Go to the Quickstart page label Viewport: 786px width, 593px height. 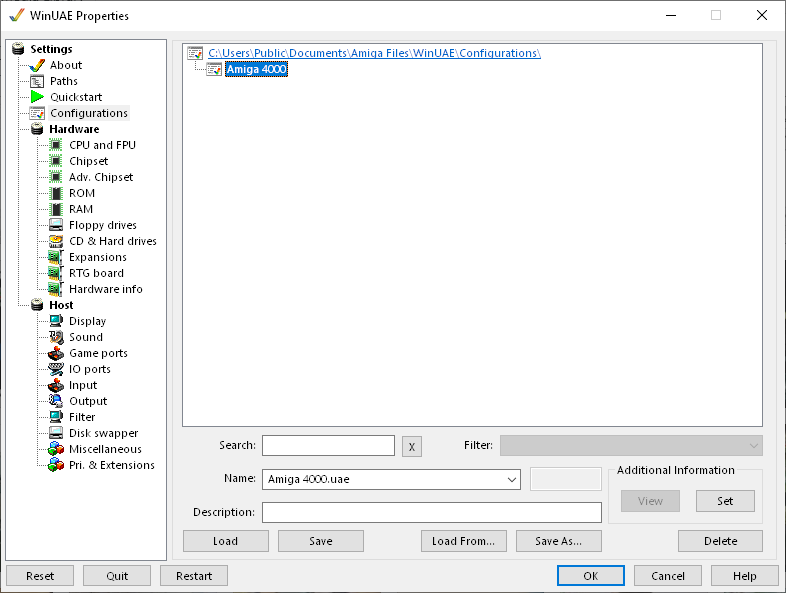pyautogui.click(x=76, y=97)
